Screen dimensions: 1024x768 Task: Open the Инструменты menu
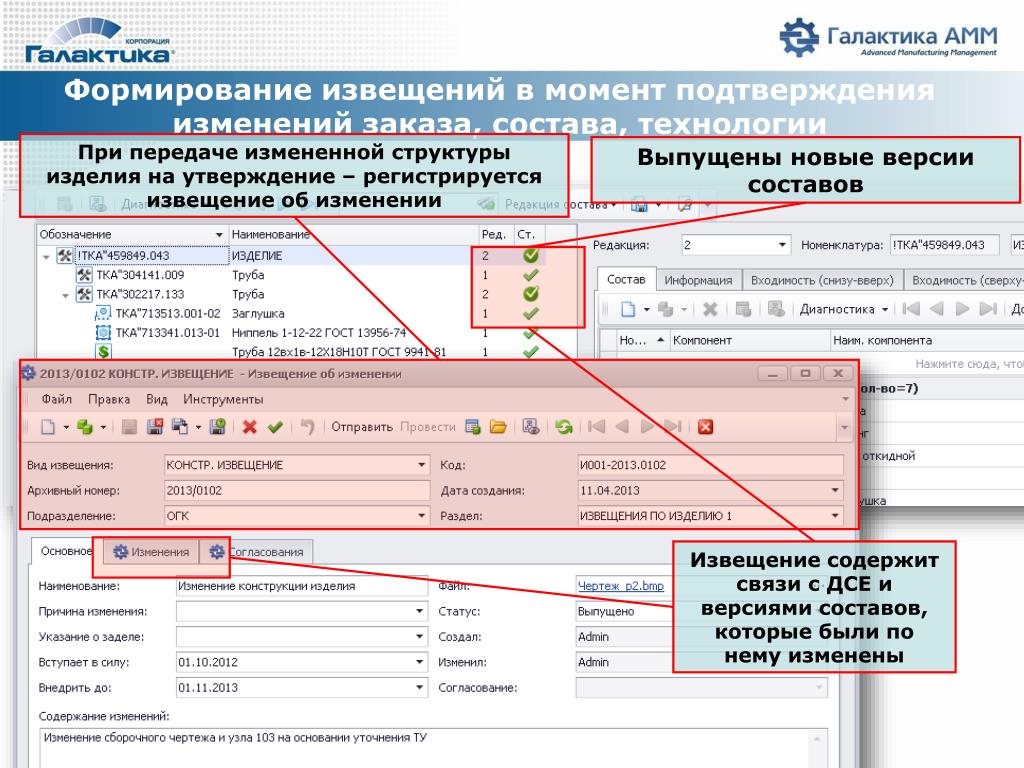pyautogui.click(x=223, y=399)
